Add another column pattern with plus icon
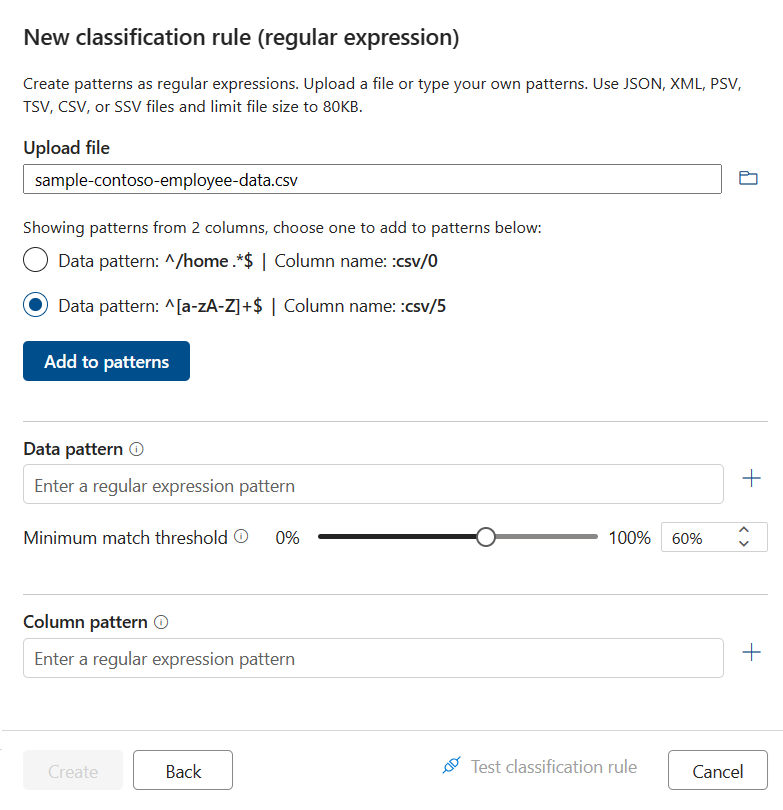This screenshot has width=783, height=810. pos(751,652)
